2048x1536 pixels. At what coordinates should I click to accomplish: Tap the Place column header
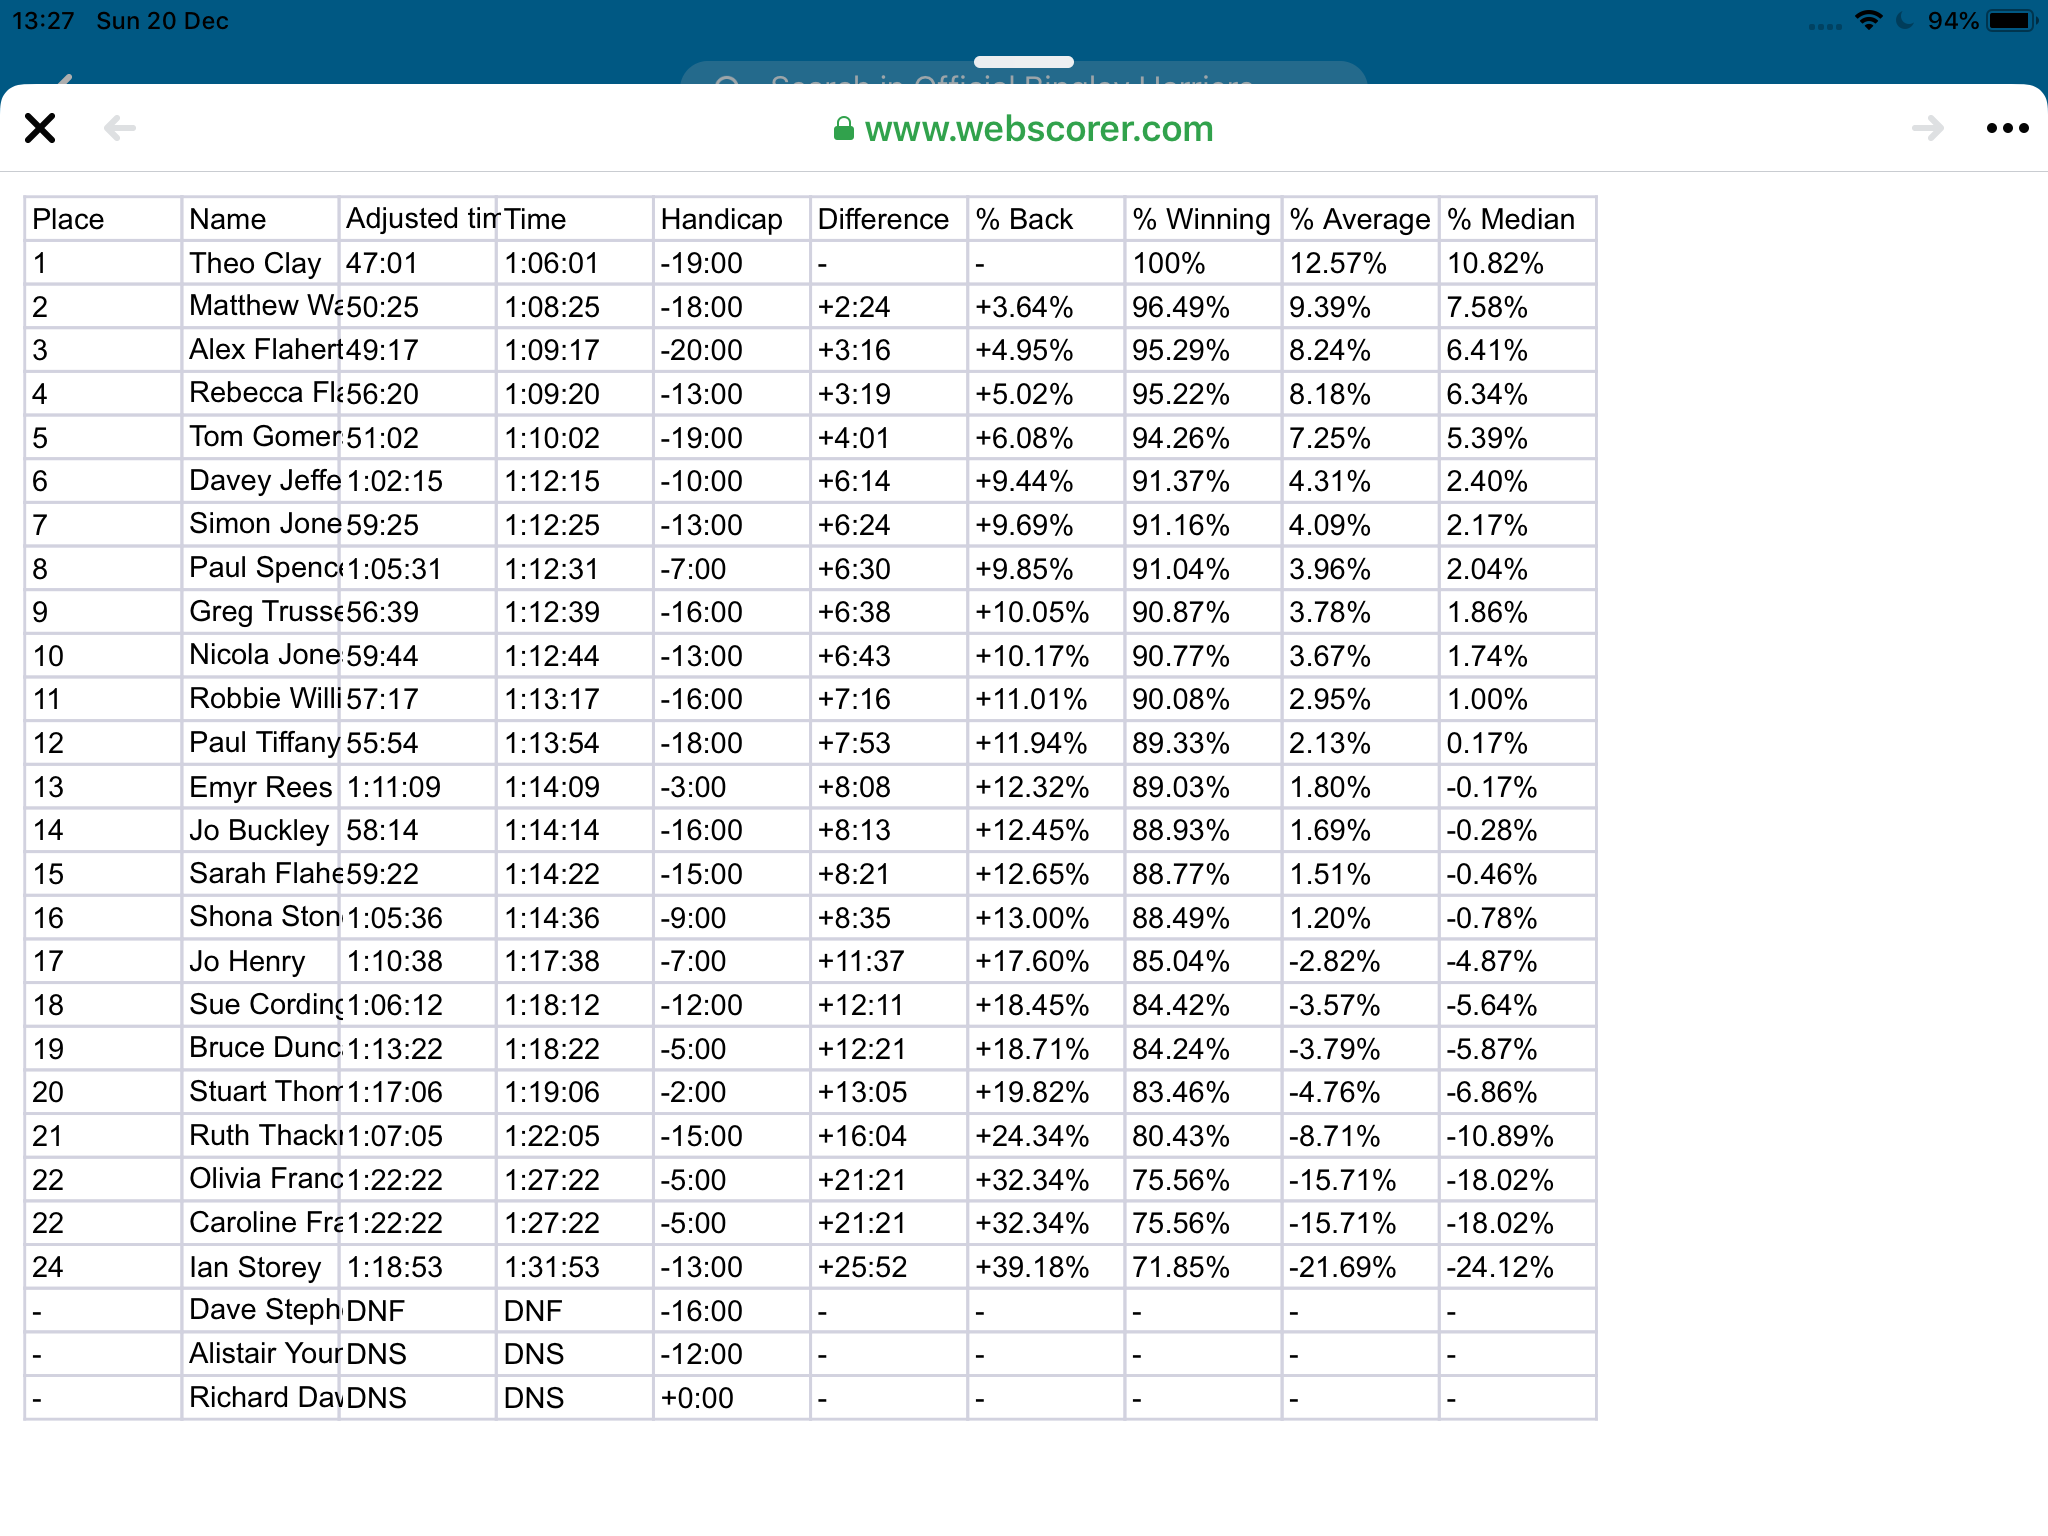pos(68,219)
